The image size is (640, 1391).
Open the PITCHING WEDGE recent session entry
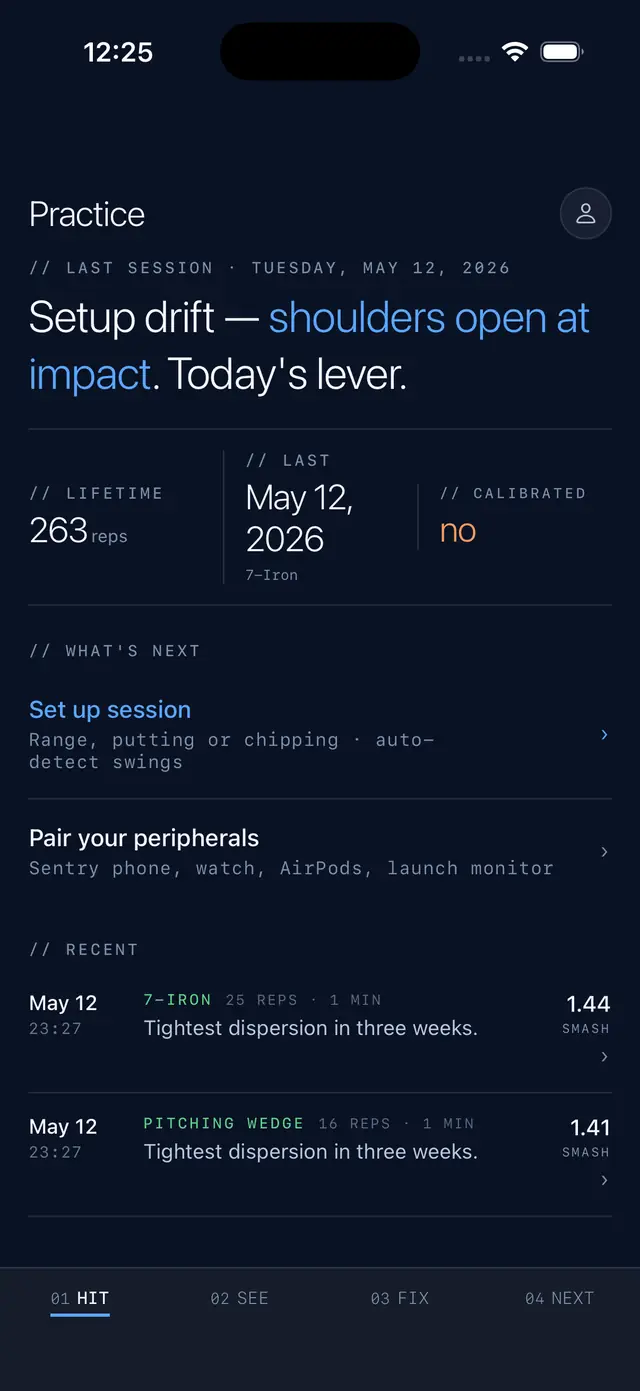point(320,1154)
